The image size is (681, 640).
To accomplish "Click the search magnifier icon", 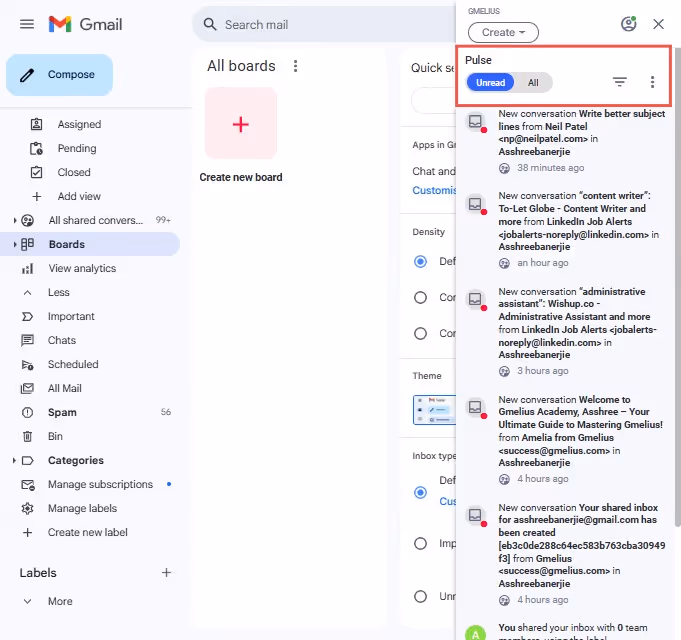I will click(210, 24).
